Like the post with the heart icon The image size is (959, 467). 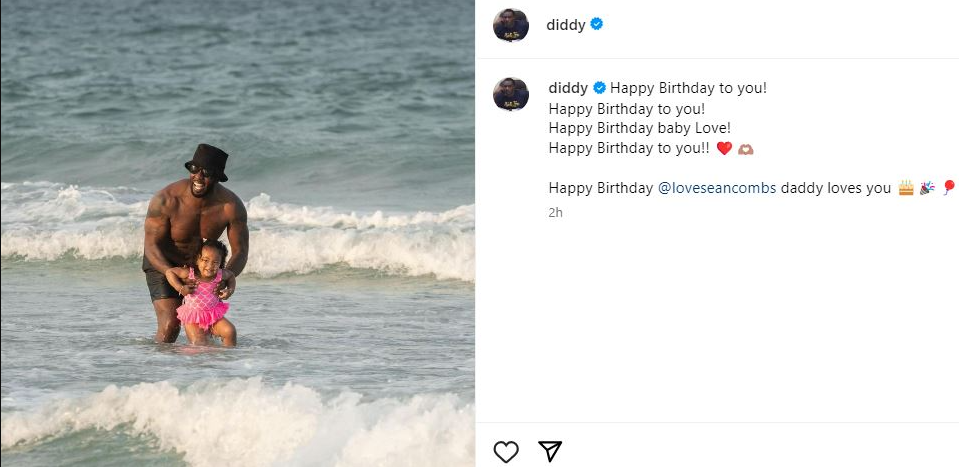pyautogui.click(x=506, y=452)
